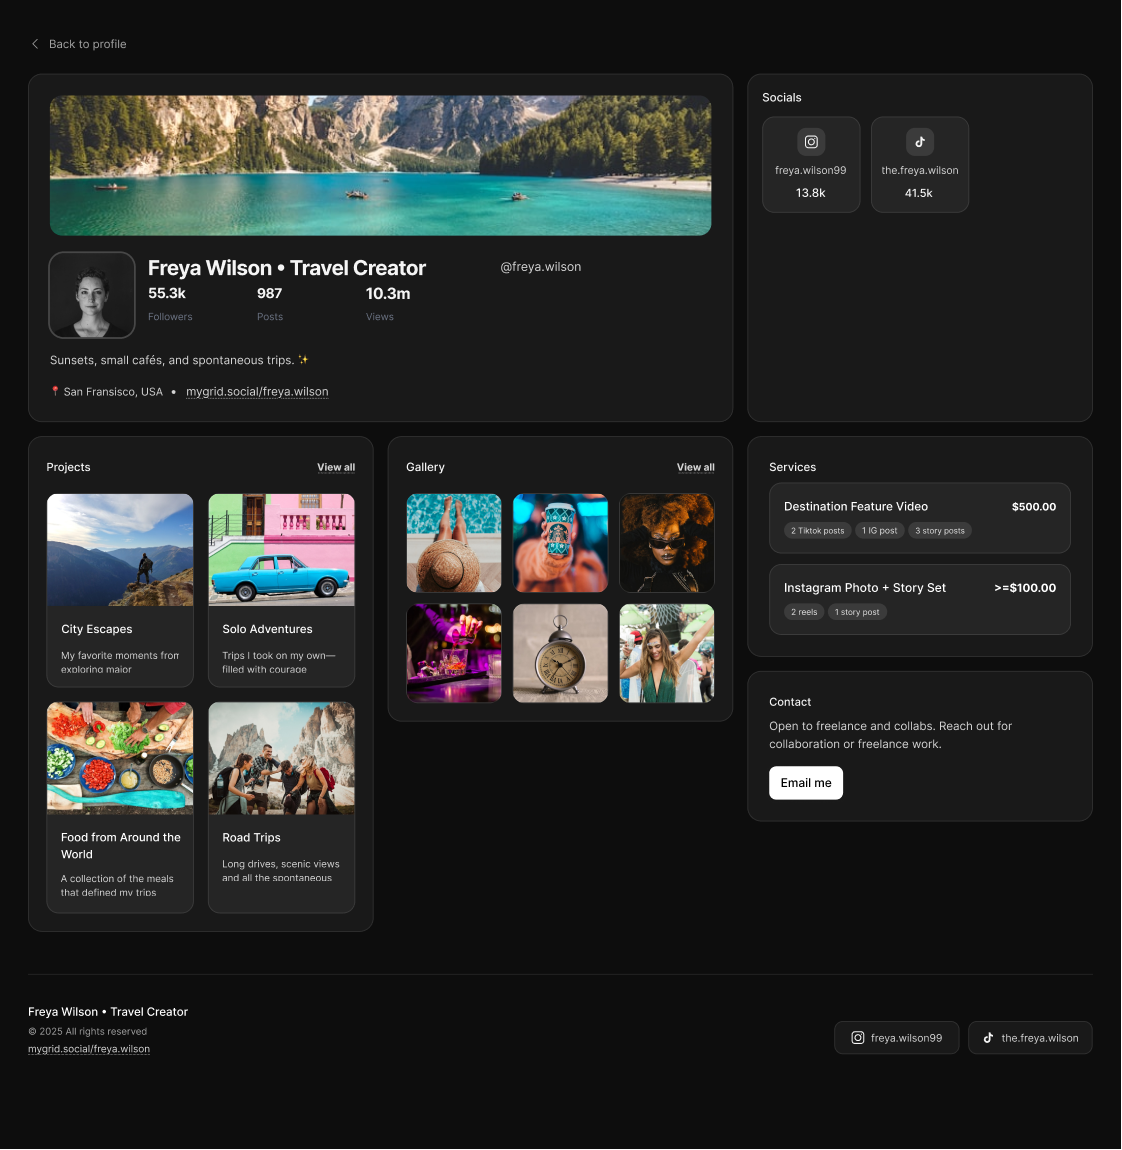Open mygrid.social/freya.wilson link in profile bio
This screenshot has width=1122, height=1150.
[257, 392]
